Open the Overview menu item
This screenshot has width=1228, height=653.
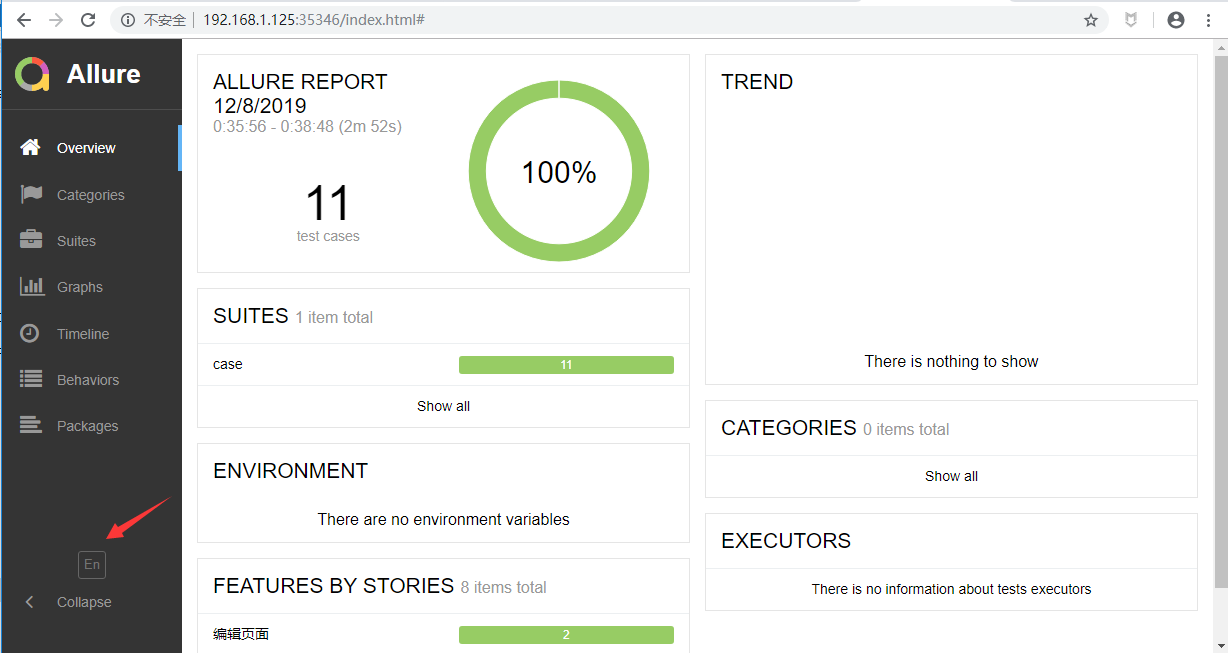[x=91, y=148]
